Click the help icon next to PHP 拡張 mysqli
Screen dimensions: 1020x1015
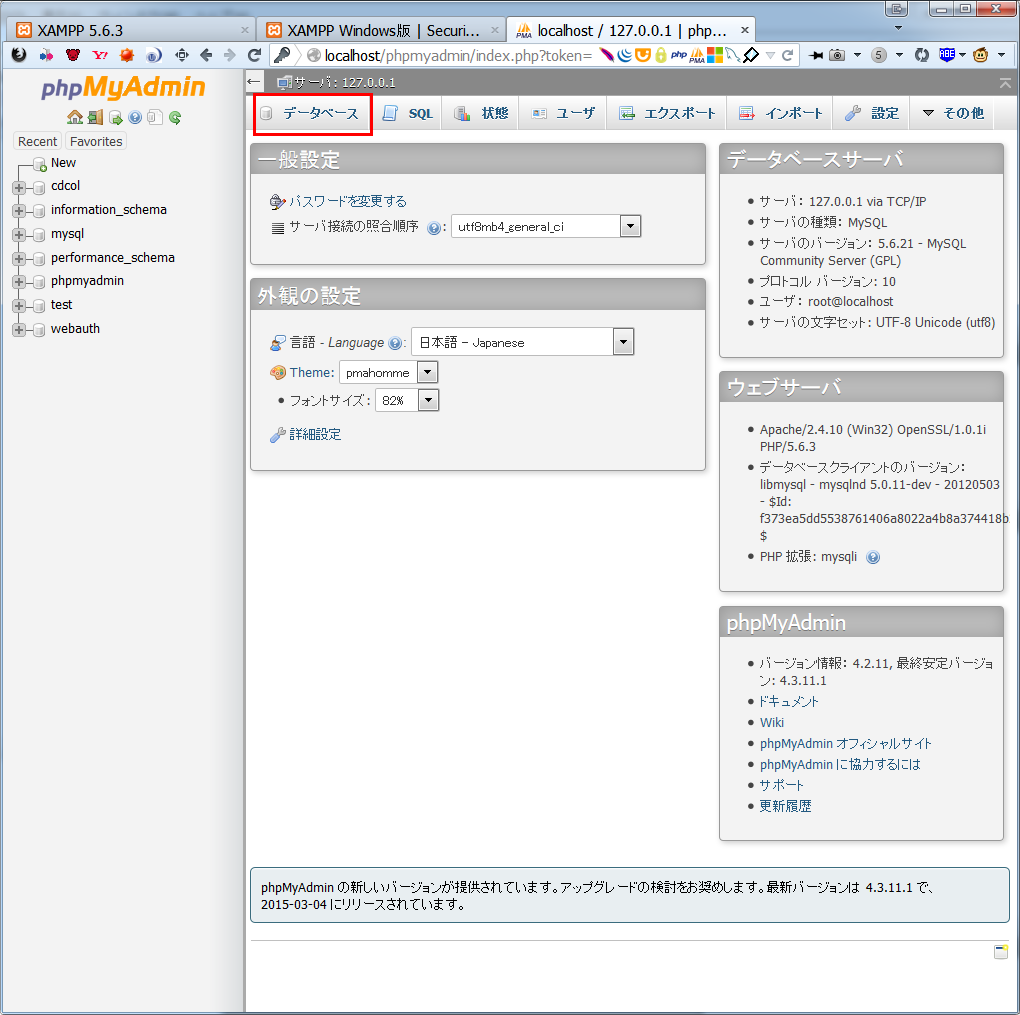click(x=873, y=557)
